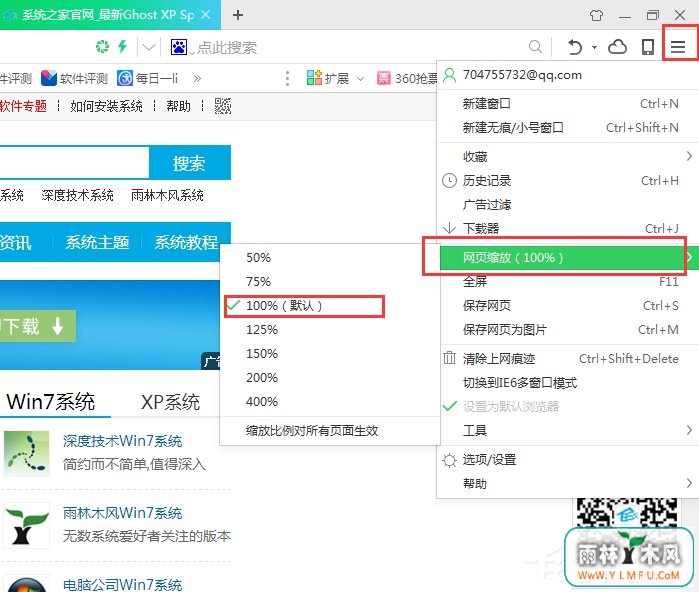The image size is (699, 592).
Task: Select 50% zoom level
Action: pyautogui.click(x=330, y=258)
